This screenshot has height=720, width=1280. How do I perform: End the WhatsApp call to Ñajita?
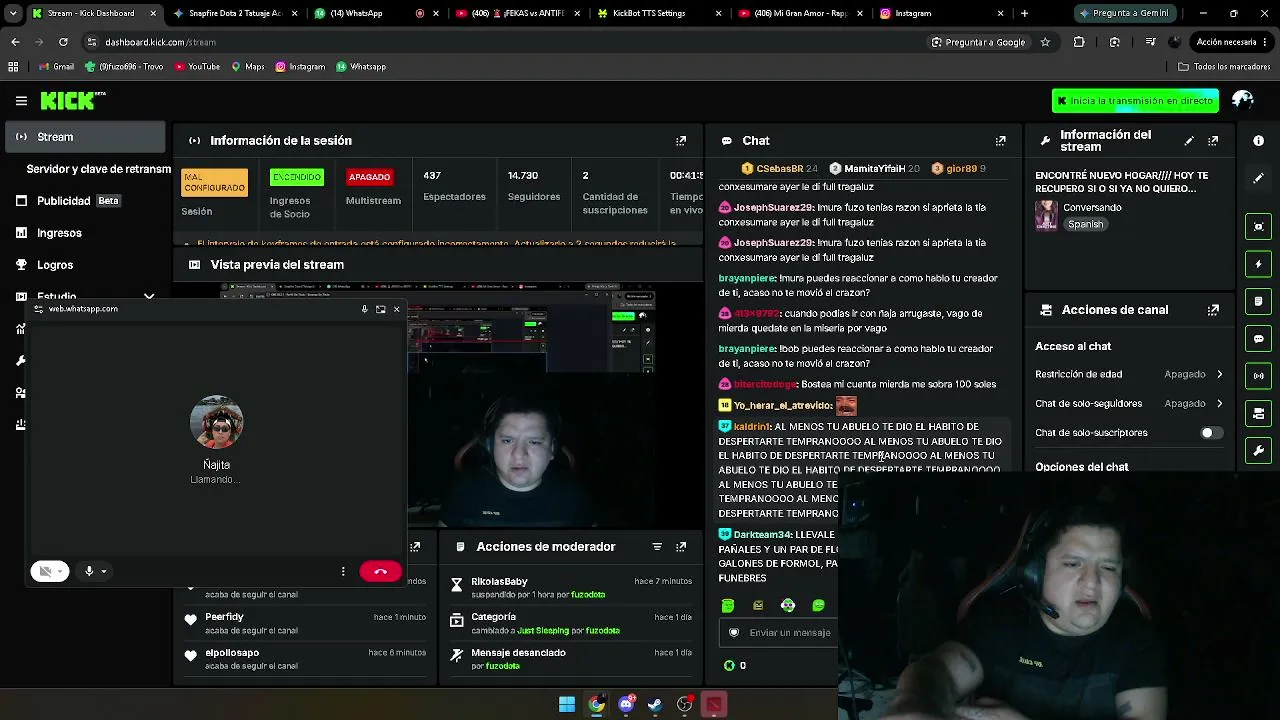click(380, 571)
